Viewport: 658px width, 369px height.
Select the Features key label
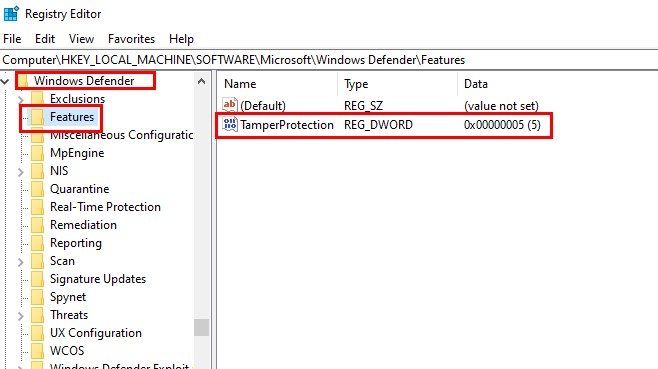(72, 117)
